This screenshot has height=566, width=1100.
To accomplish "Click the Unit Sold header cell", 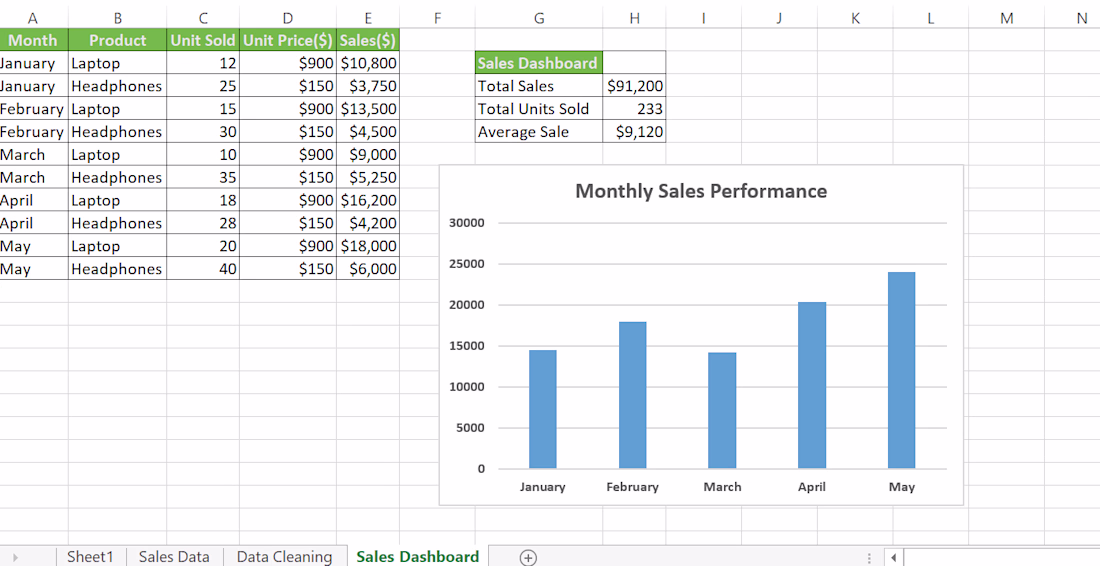I will pos(203,40).
